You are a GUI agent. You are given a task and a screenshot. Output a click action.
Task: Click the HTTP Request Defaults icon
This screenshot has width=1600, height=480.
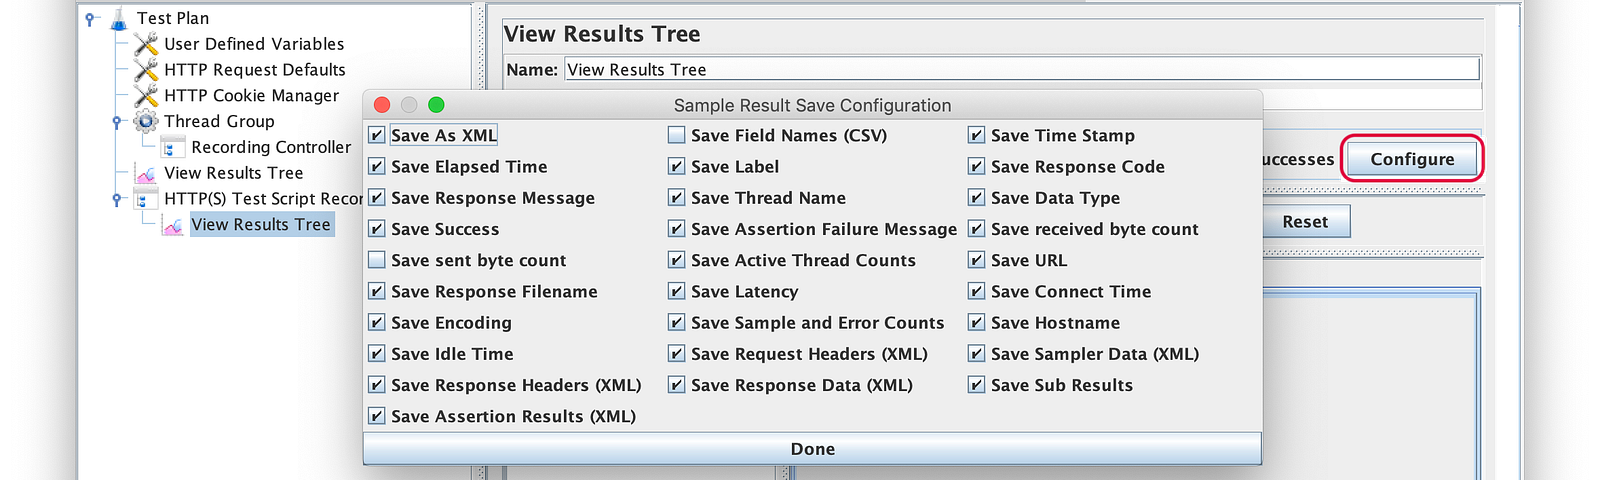tap(146, 70)
